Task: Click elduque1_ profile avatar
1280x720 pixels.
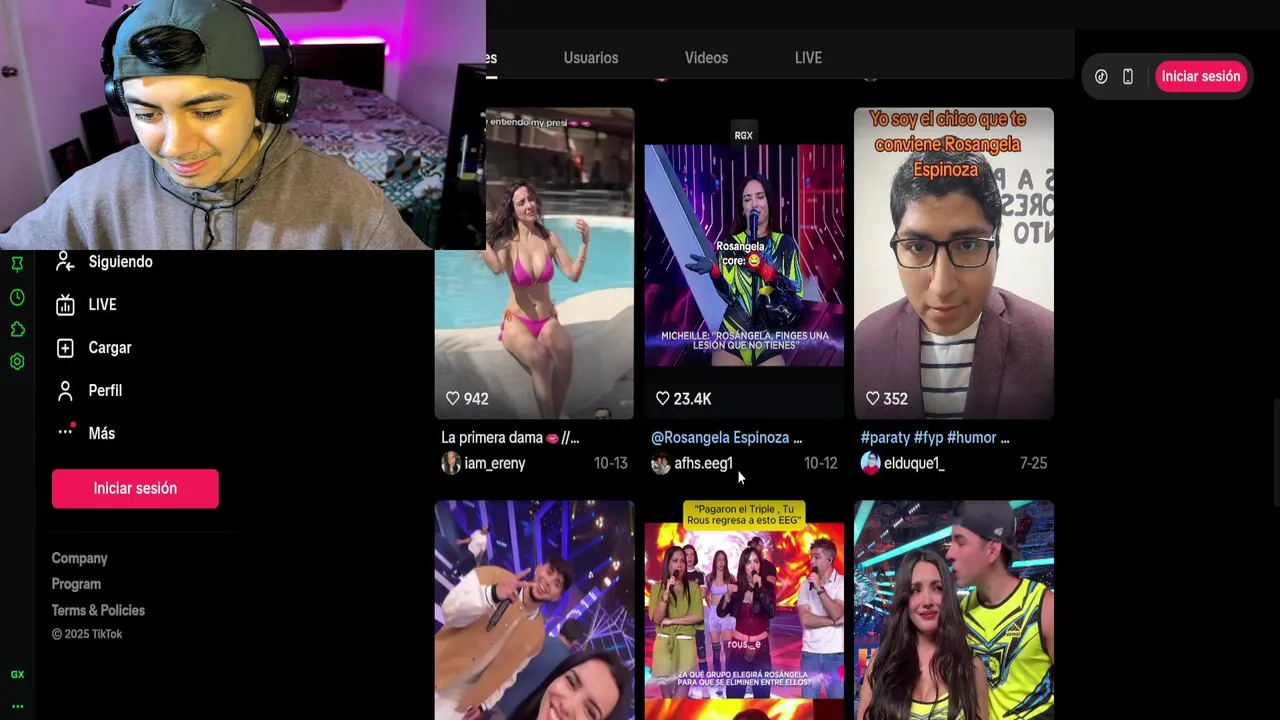Action: tap(871, 463)
